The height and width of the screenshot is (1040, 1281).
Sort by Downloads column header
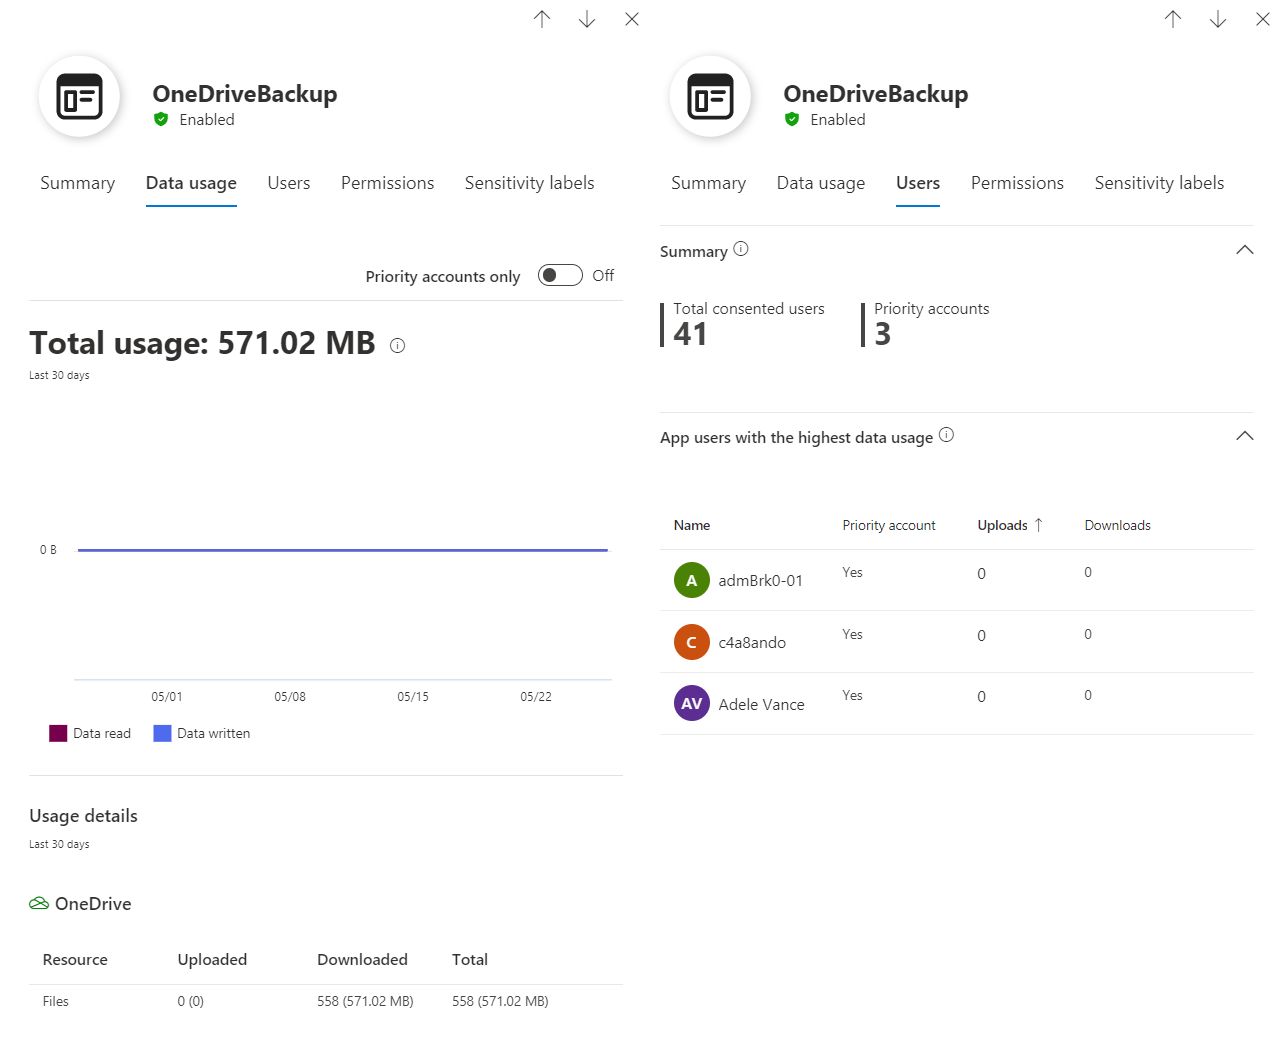pyautogui.click(x=1117, y=525)
